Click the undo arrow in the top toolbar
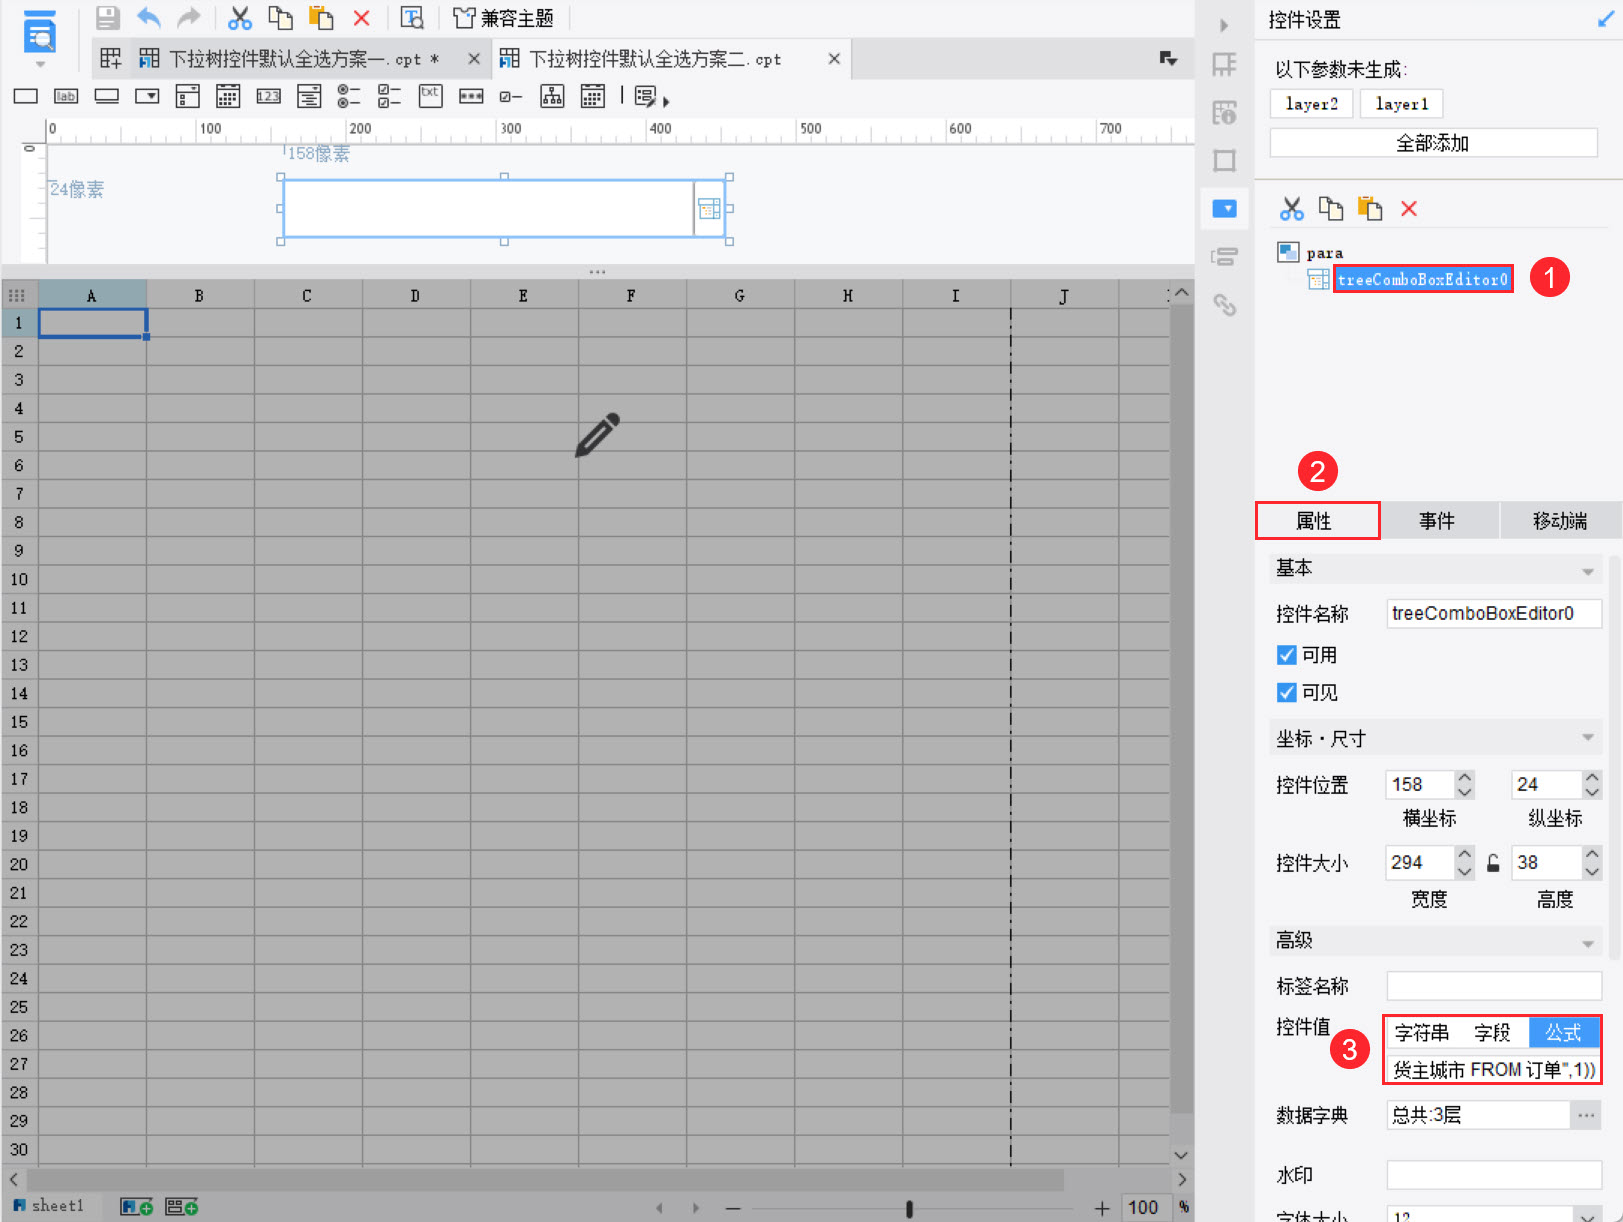Image resolution: width=1623 pixels, height=1222 pixels. pos(148,18)
